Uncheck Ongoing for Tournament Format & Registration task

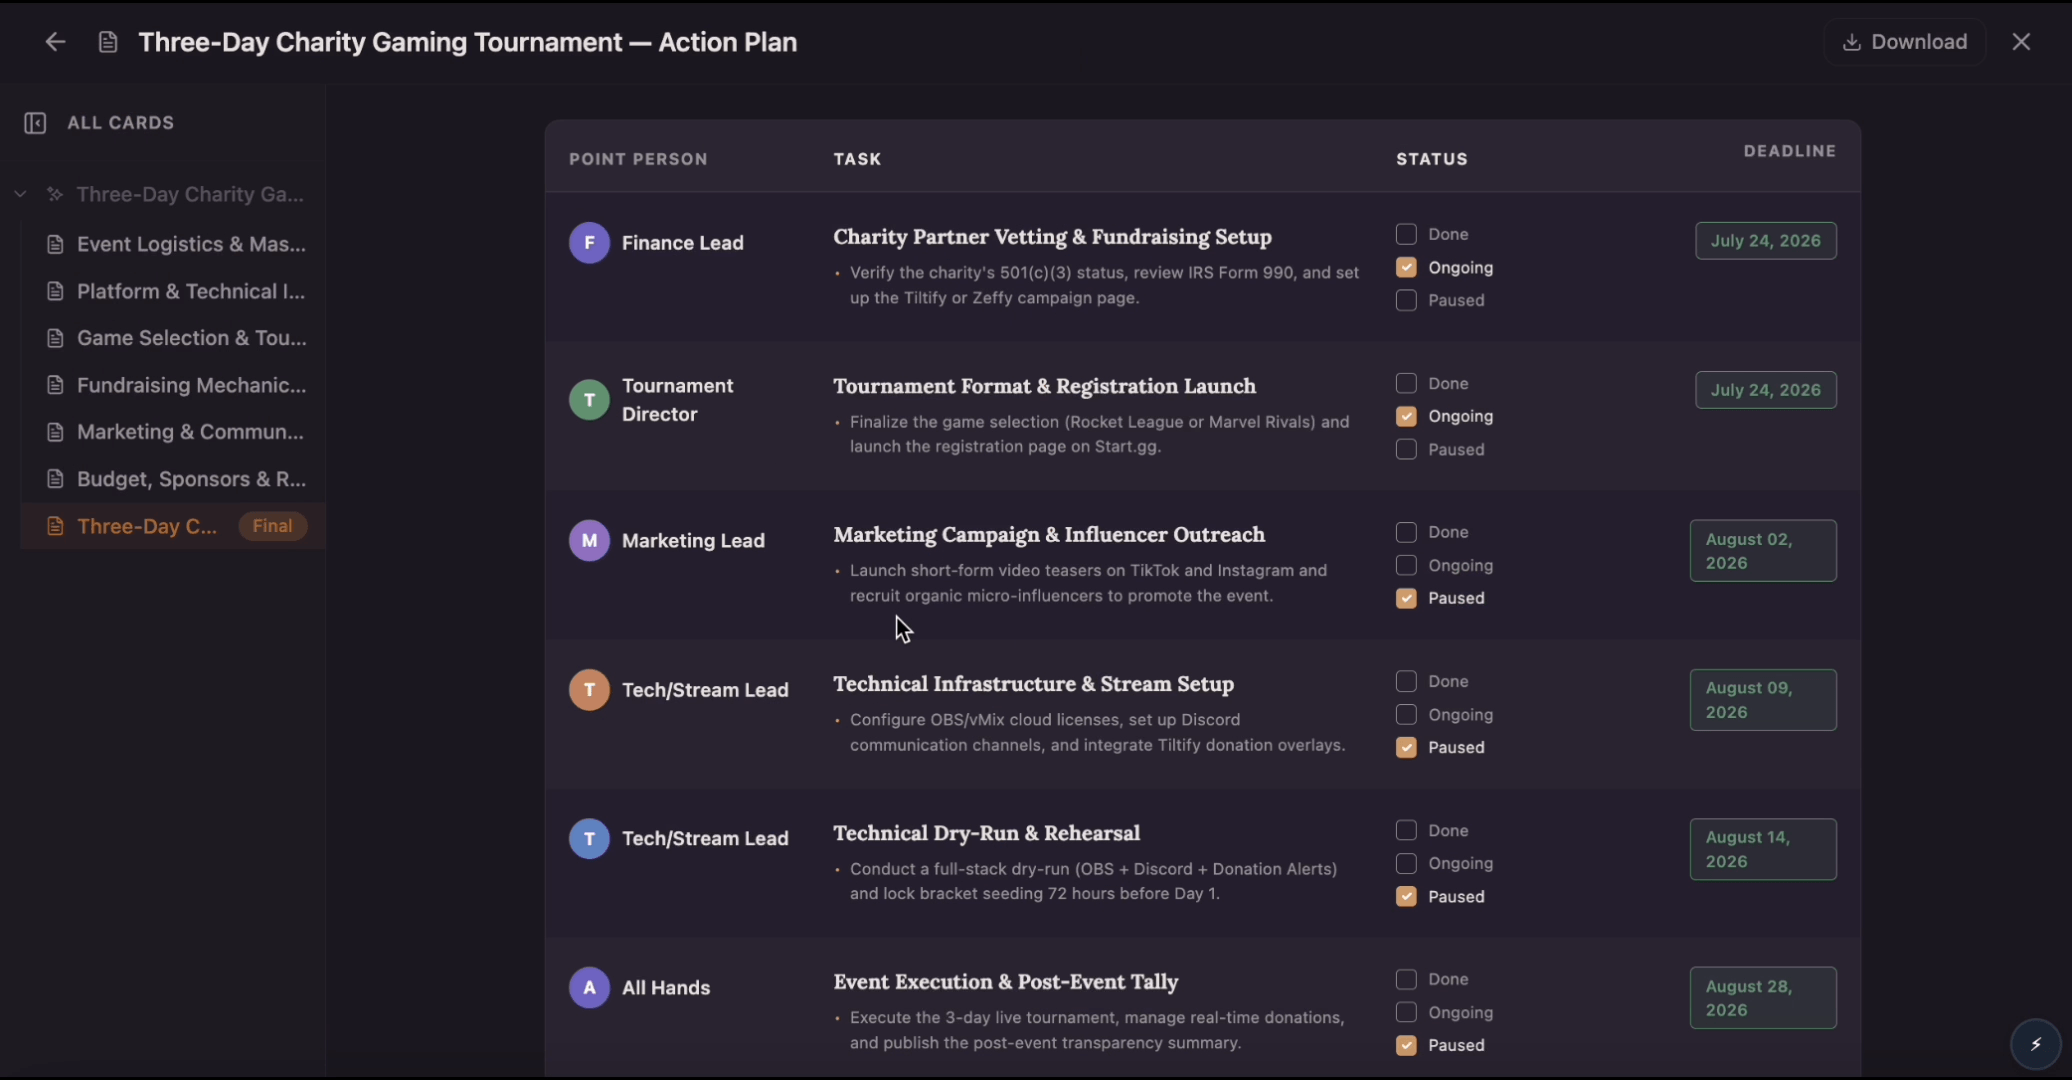(x=1406, y=416)
